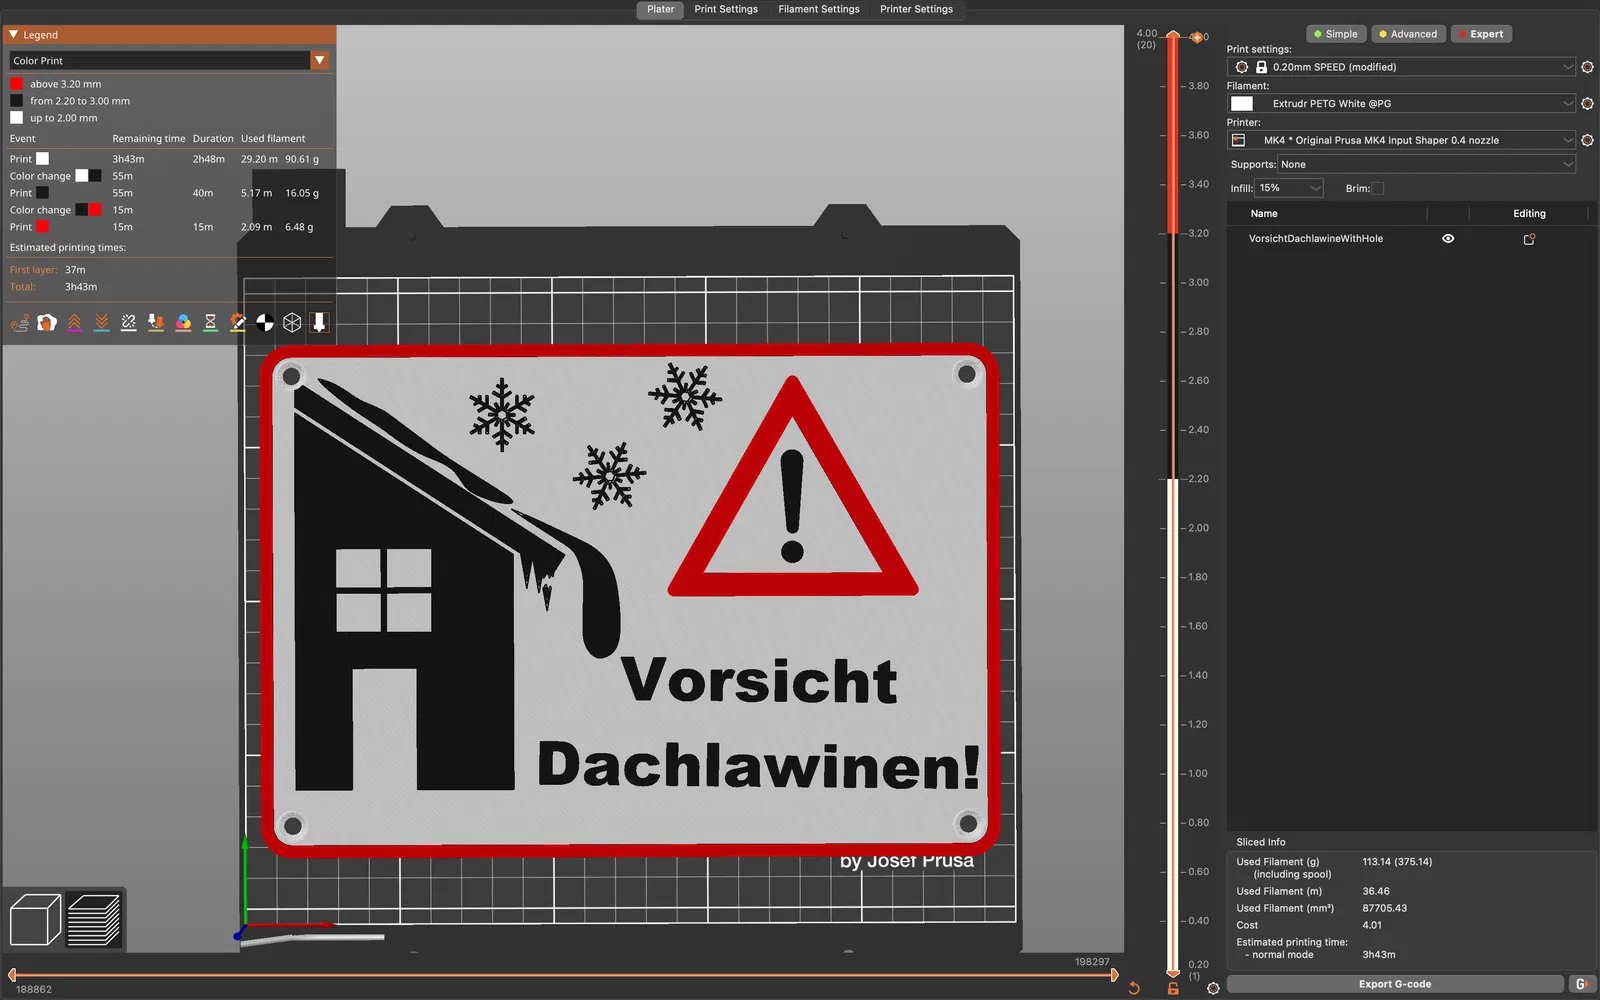
Task: Toggle retractions visibility icon
Action: [74, 322]
